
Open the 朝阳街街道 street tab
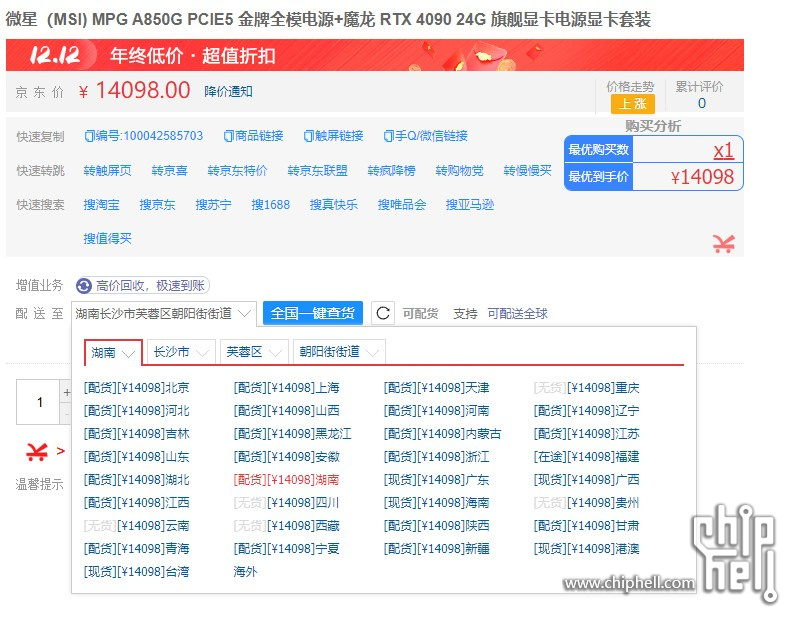point(339,352)
